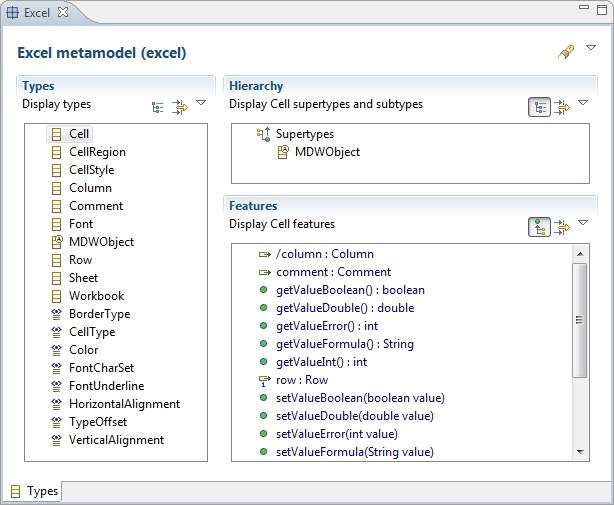Toggle hierarchical display in Types section
Screen dimensions: 614x505
click(x=157, y=107)
